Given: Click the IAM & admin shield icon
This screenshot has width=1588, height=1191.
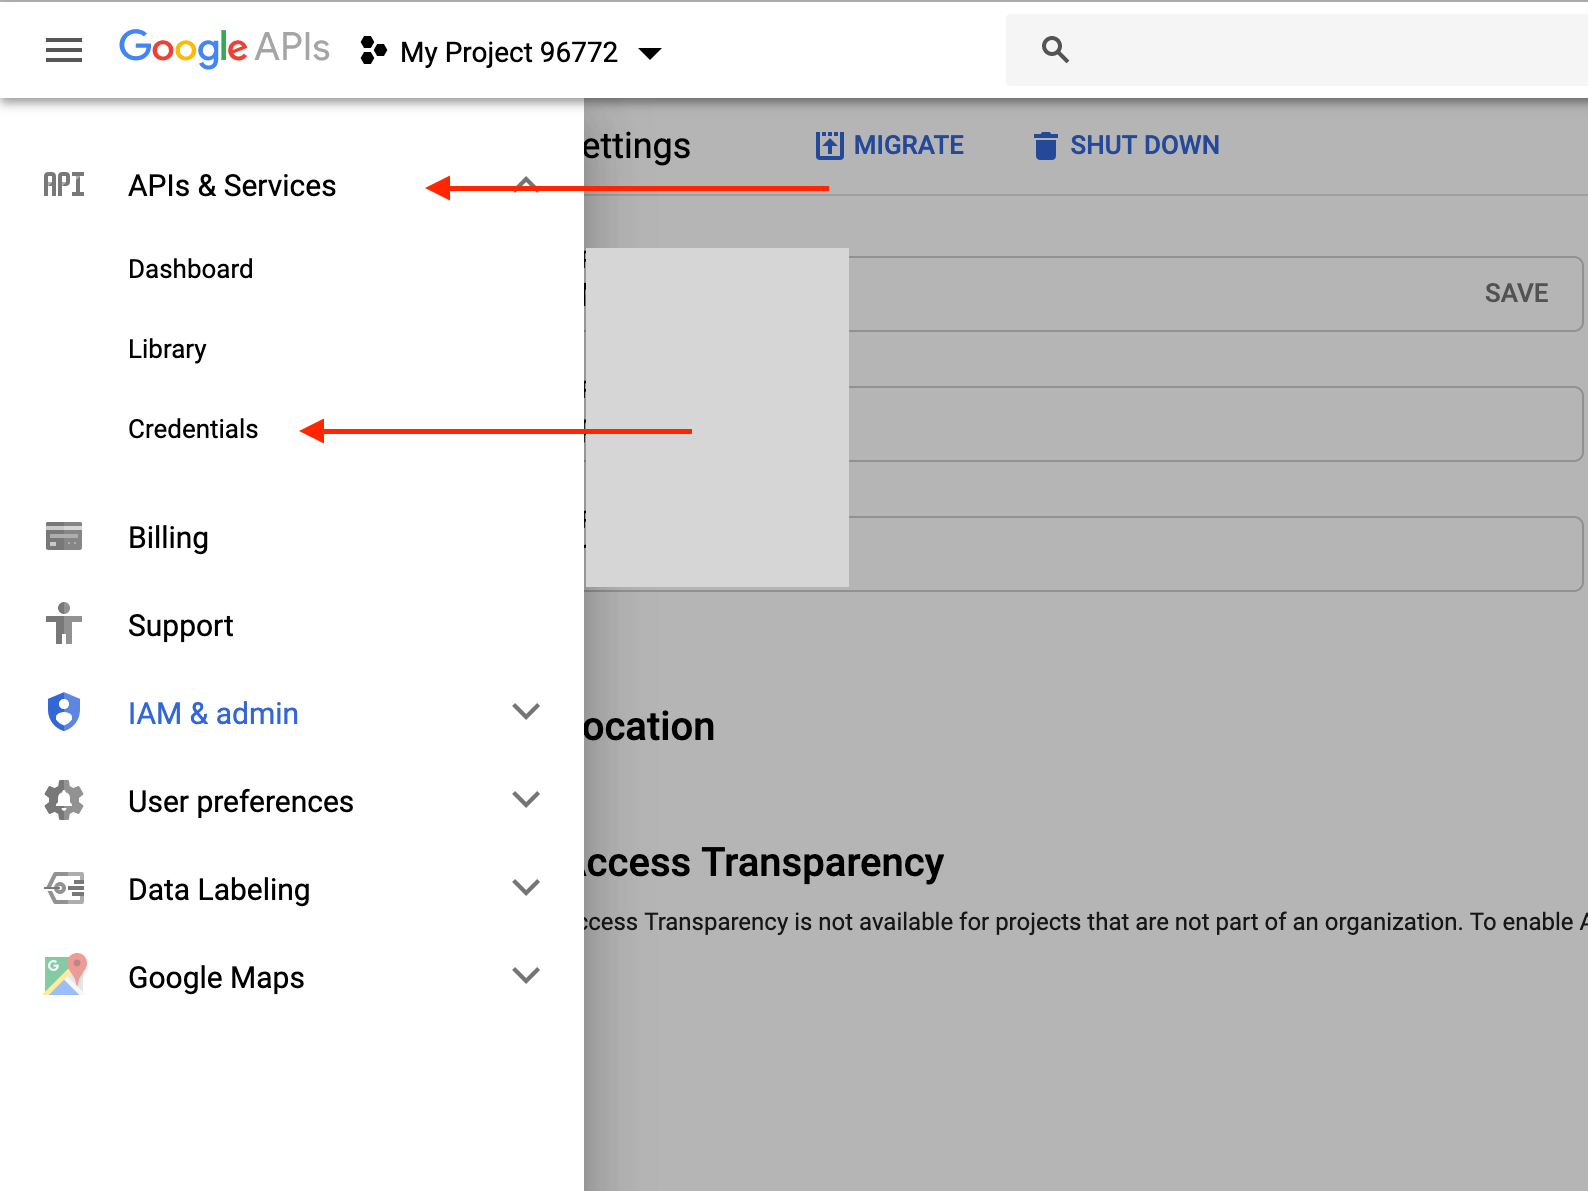Looking at the screenshot, I should 64,712.
